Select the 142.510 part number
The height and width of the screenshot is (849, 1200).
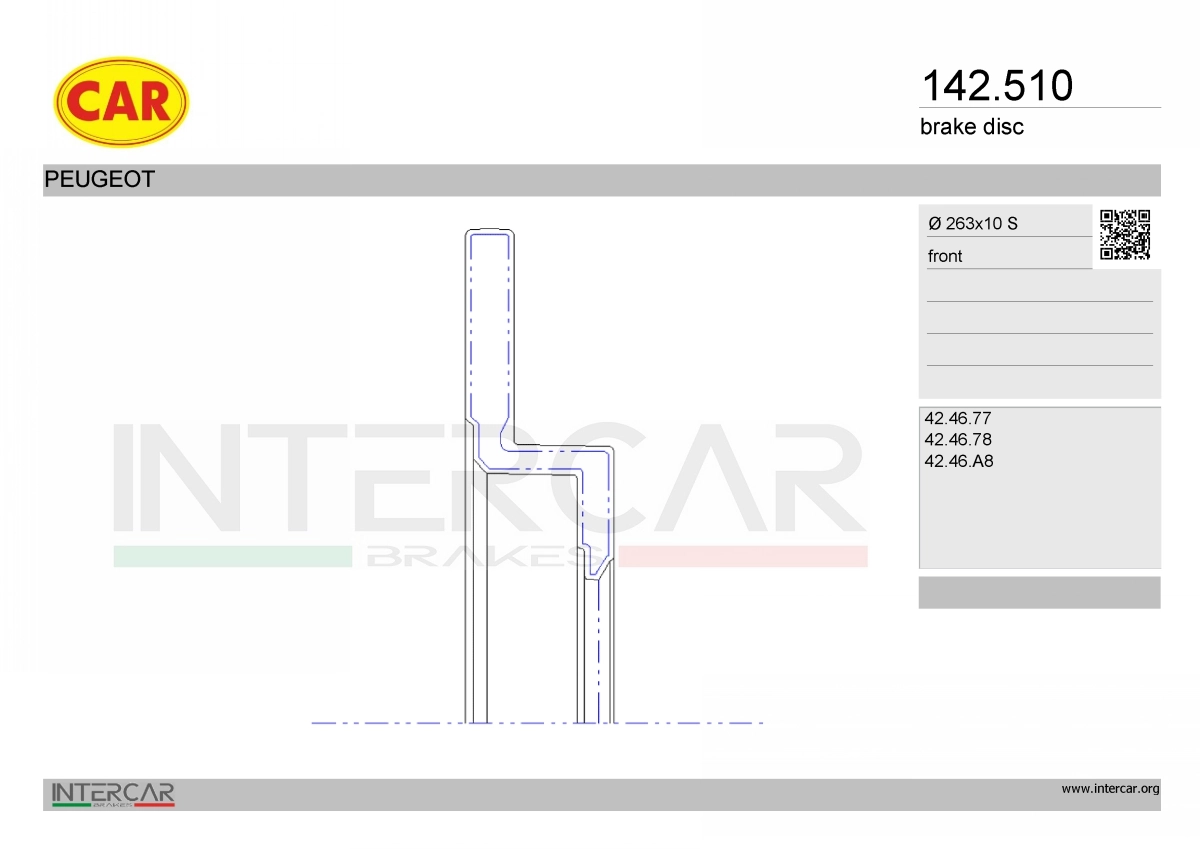(x=996, y=86)
